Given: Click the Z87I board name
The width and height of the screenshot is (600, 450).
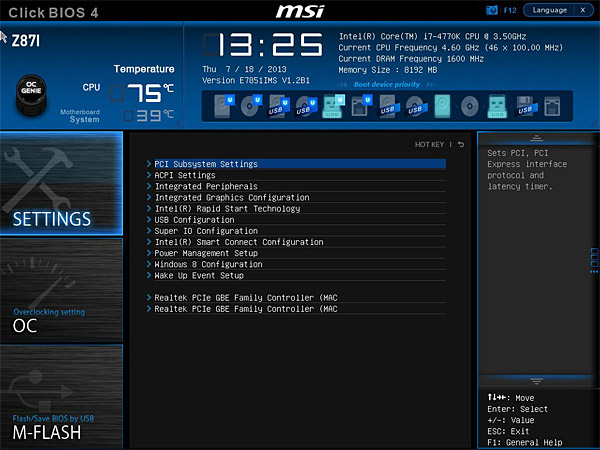Looking at the screenshot, I should [25, 41].
